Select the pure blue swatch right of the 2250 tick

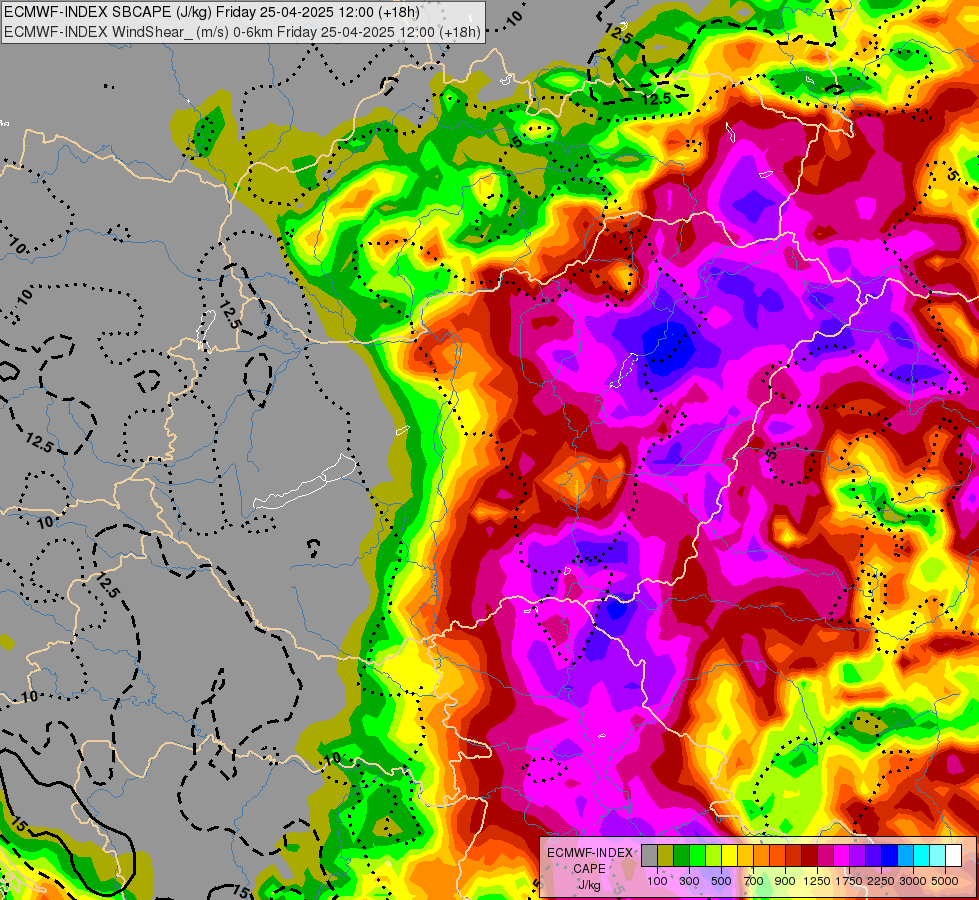coord(890,855)
